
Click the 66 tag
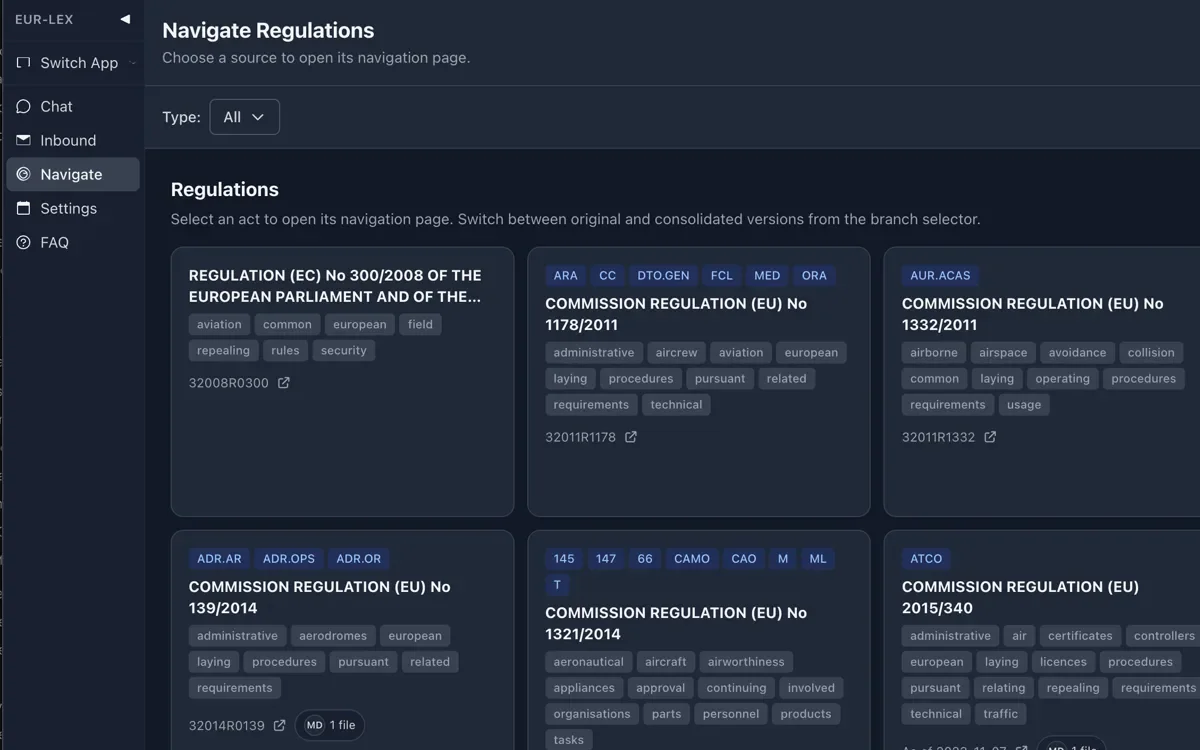point(645,559)
